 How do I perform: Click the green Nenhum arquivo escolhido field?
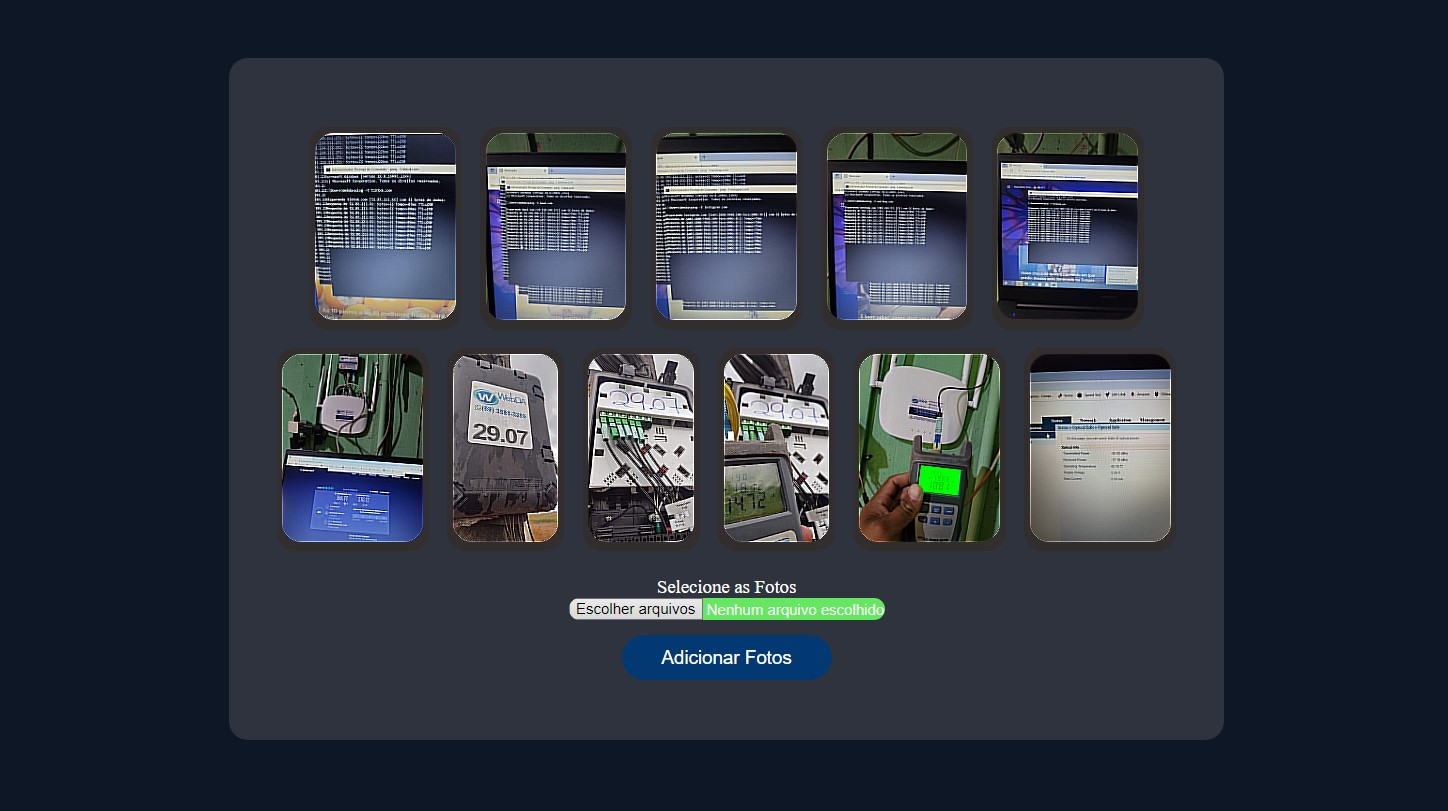pyautogui.click(x=794, y=609)
